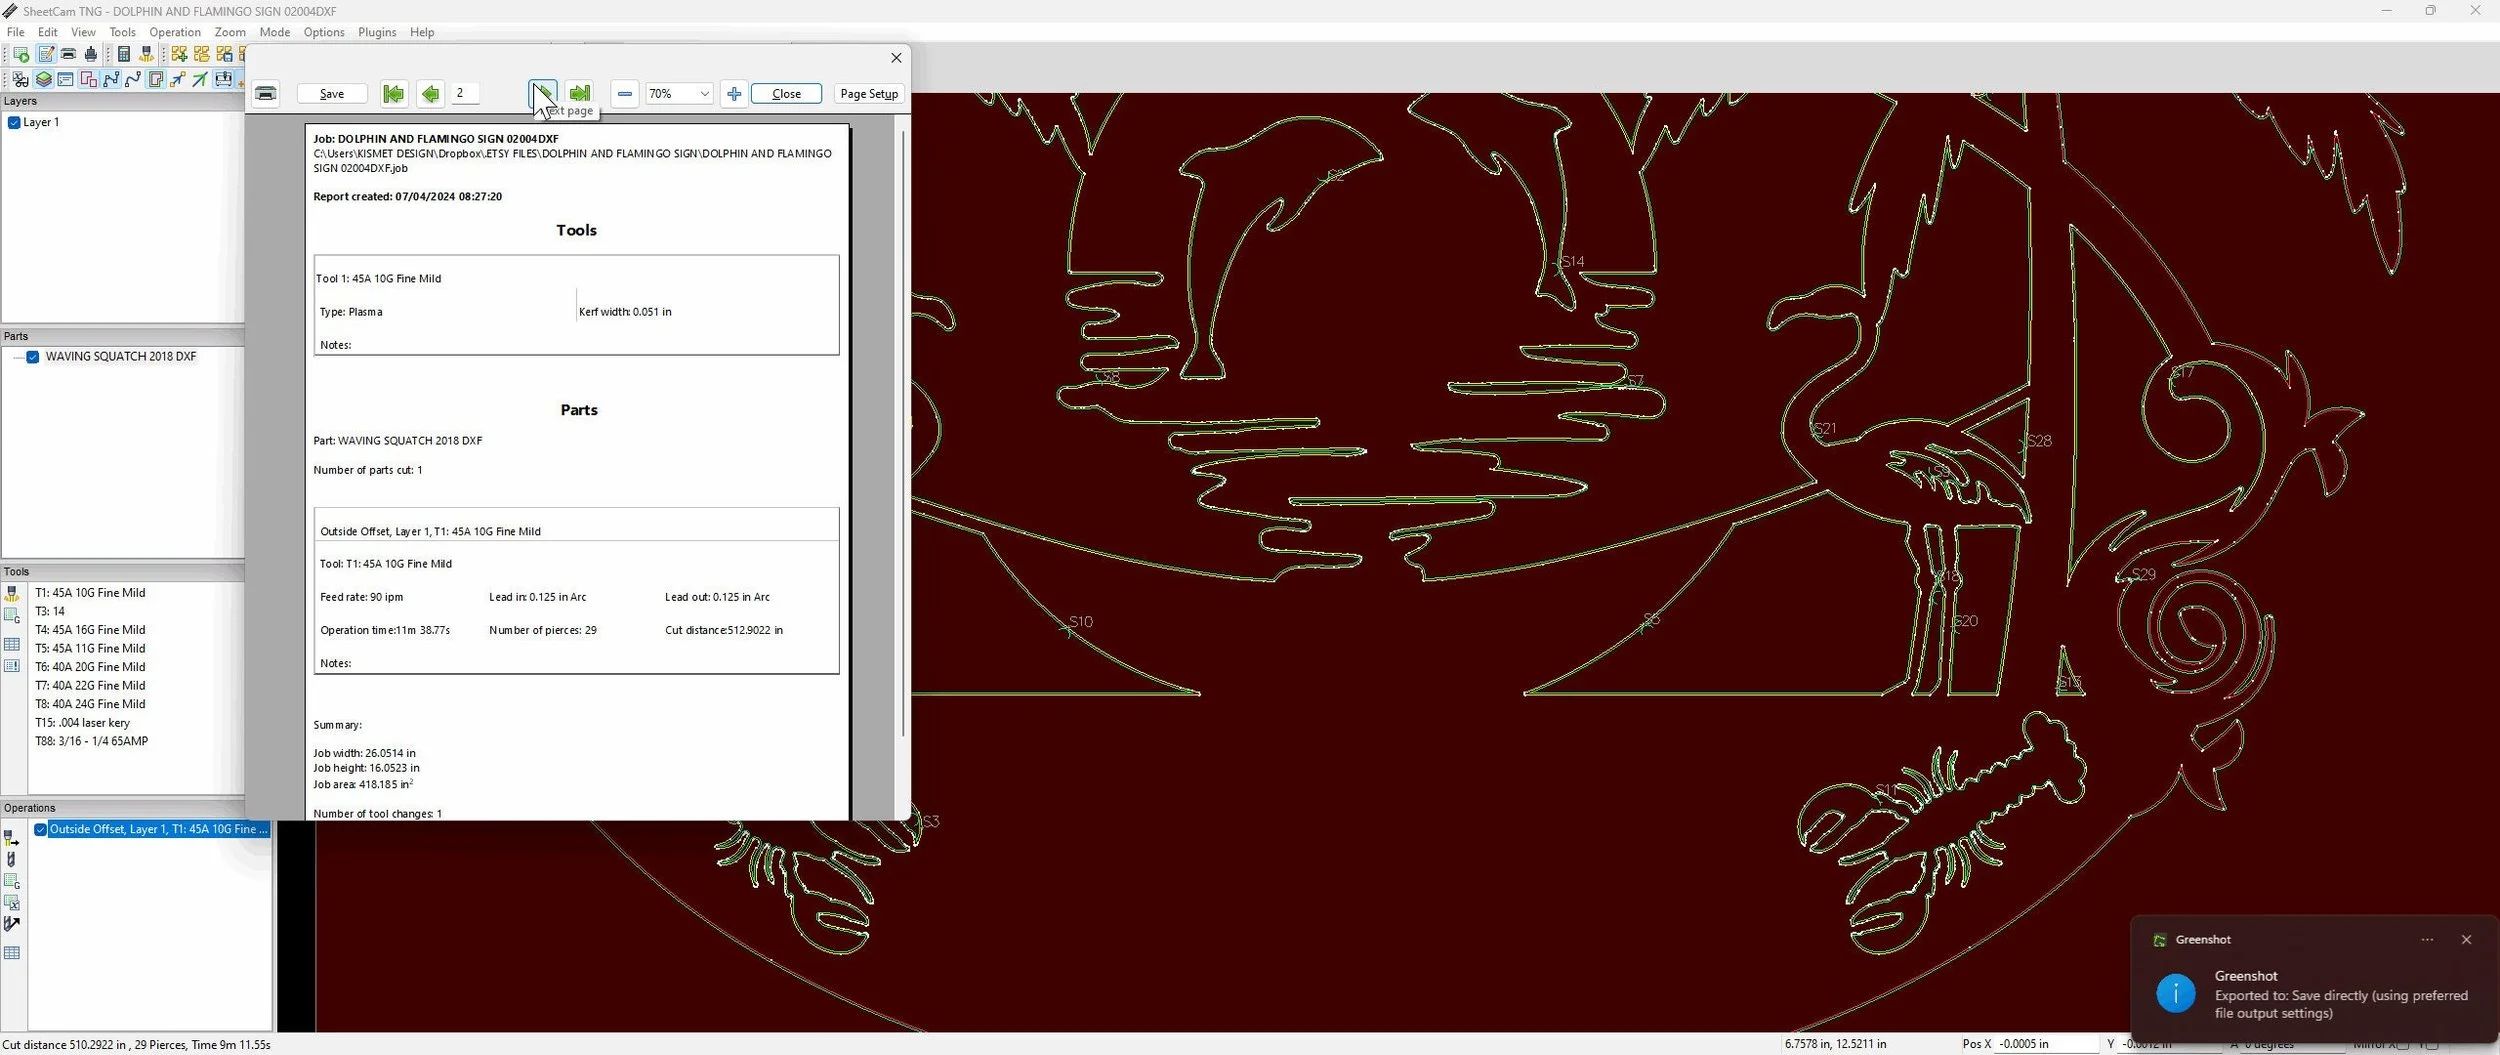Click the nested contour offset icon
The height and width of the screenshot is (1055, 2500).
pyautogui.click(x=156, y=79)
